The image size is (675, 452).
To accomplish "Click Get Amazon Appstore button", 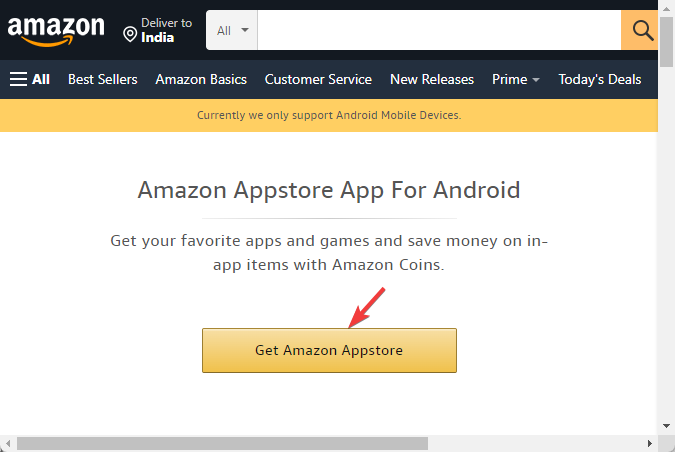I will (329, 350).
